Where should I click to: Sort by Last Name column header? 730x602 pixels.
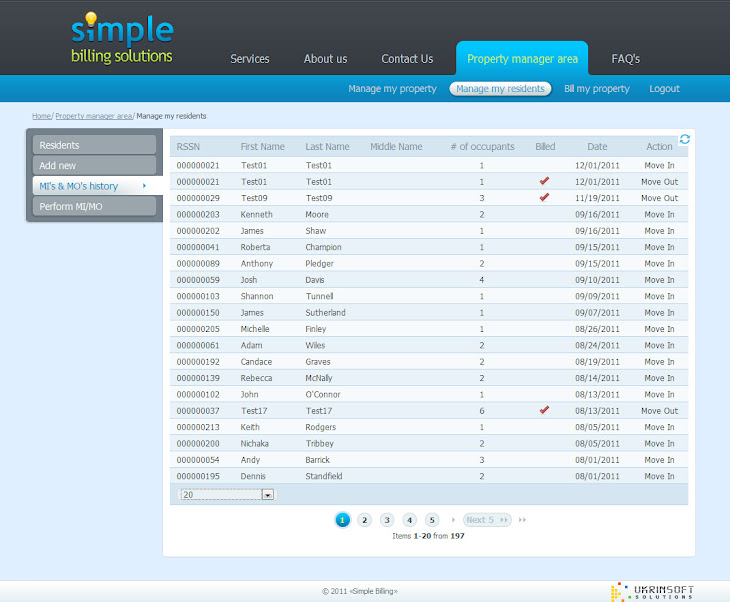(327, 147)
